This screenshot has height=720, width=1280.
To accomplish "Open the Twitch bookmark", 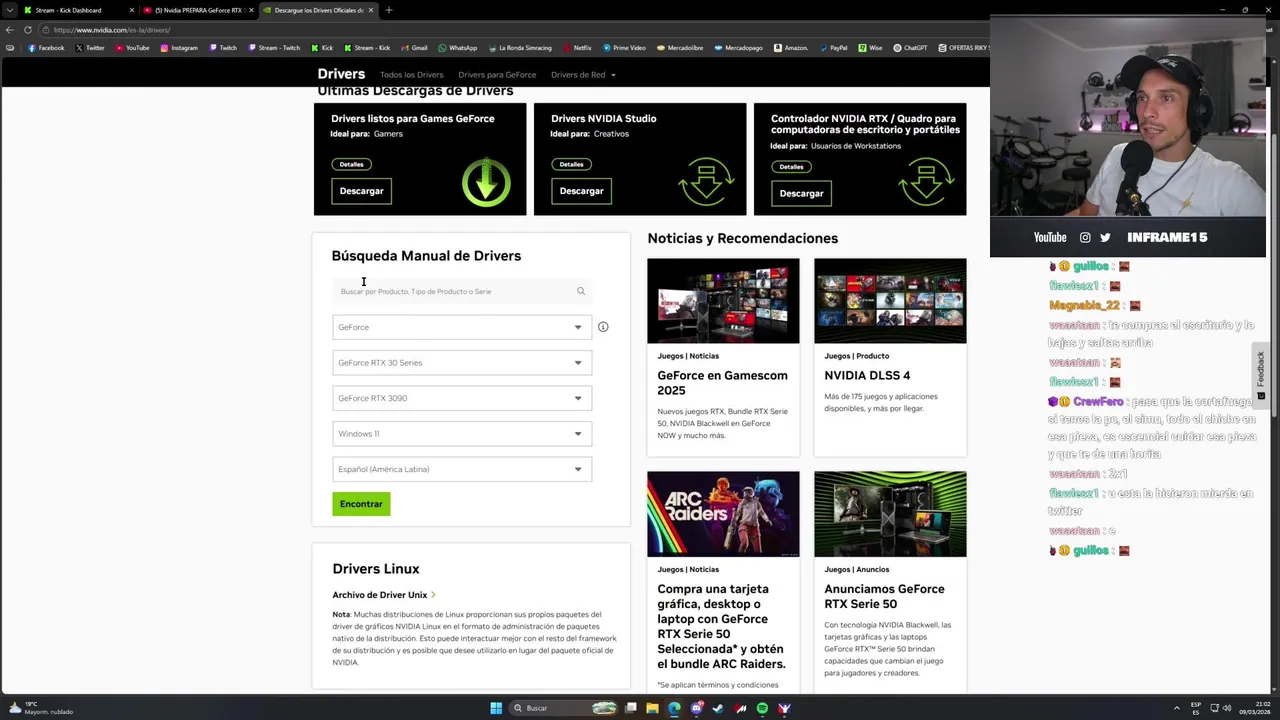I will [x=223, y=48].
